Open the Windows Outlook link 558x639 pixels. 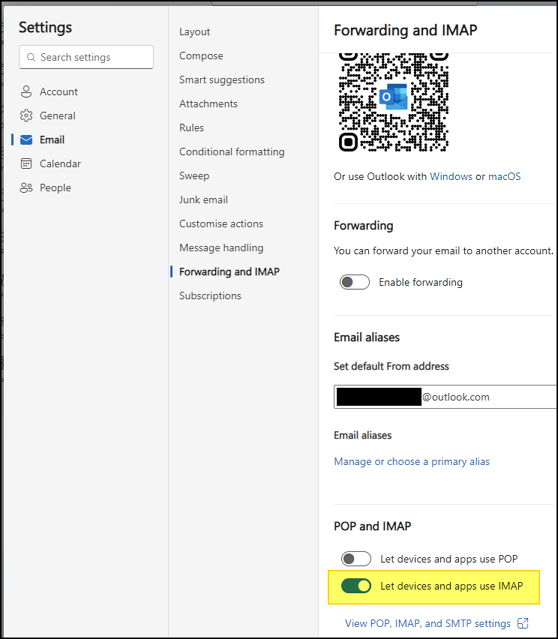(451, 176)
